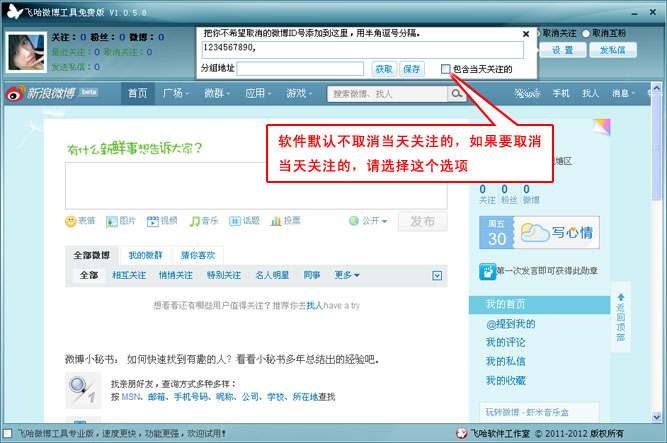The image size is (667, 443).
Task: Click the 获取 button
Action: point(384,69)
